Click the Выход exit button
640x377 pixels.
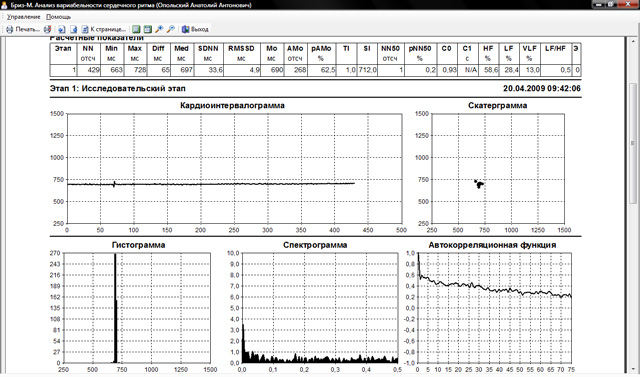pos(195,29)
